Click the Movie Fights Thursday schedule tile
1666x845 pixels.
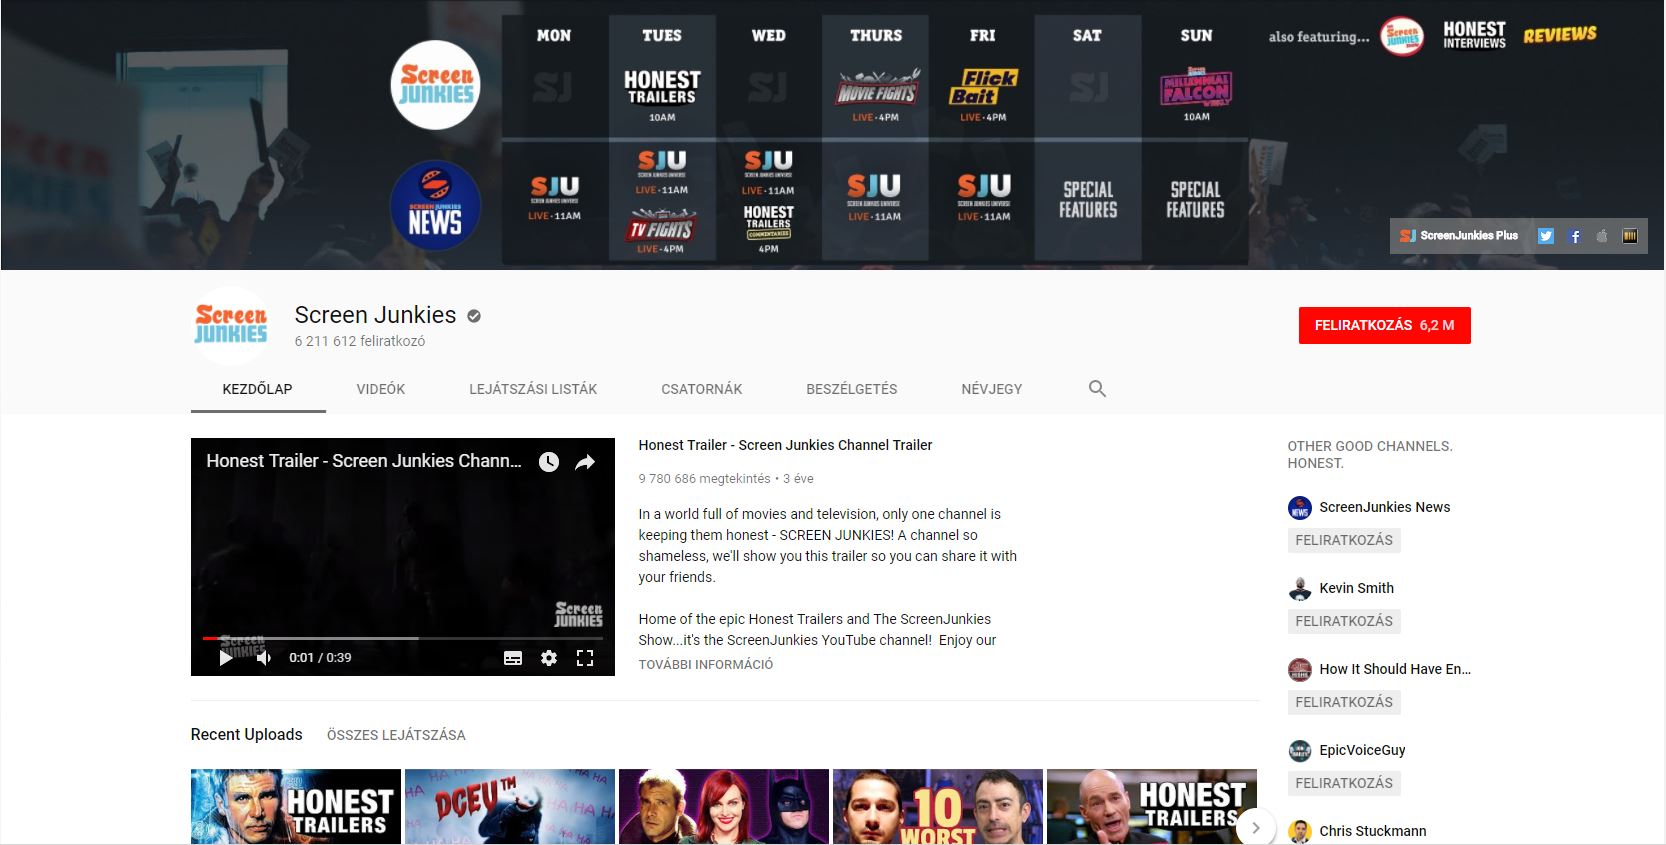point(876,94)
